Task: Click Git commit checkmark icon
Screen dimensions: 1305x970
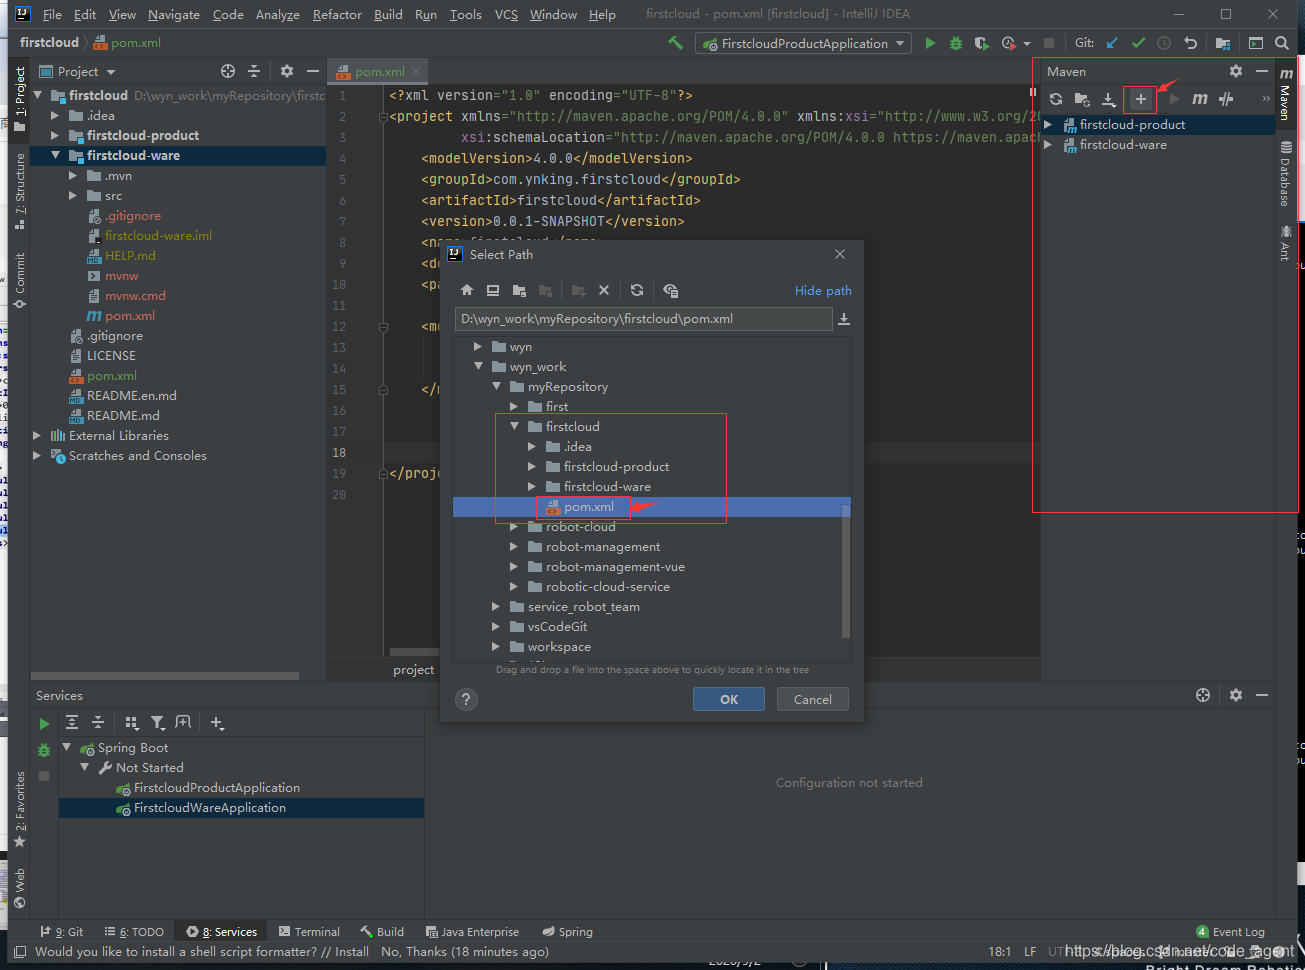Action: pos(1138,43)
